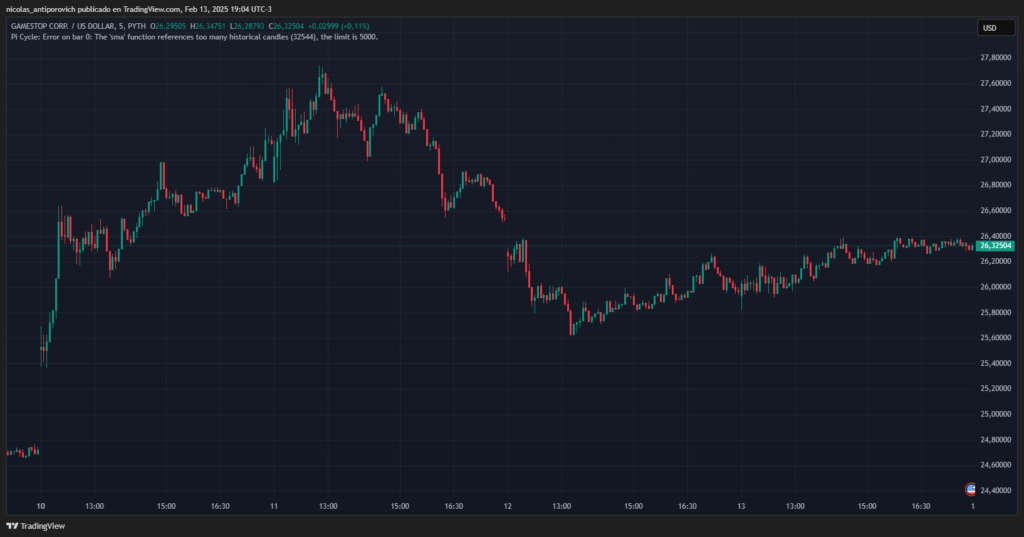Click price axis label 24,80000

point(995,440)
